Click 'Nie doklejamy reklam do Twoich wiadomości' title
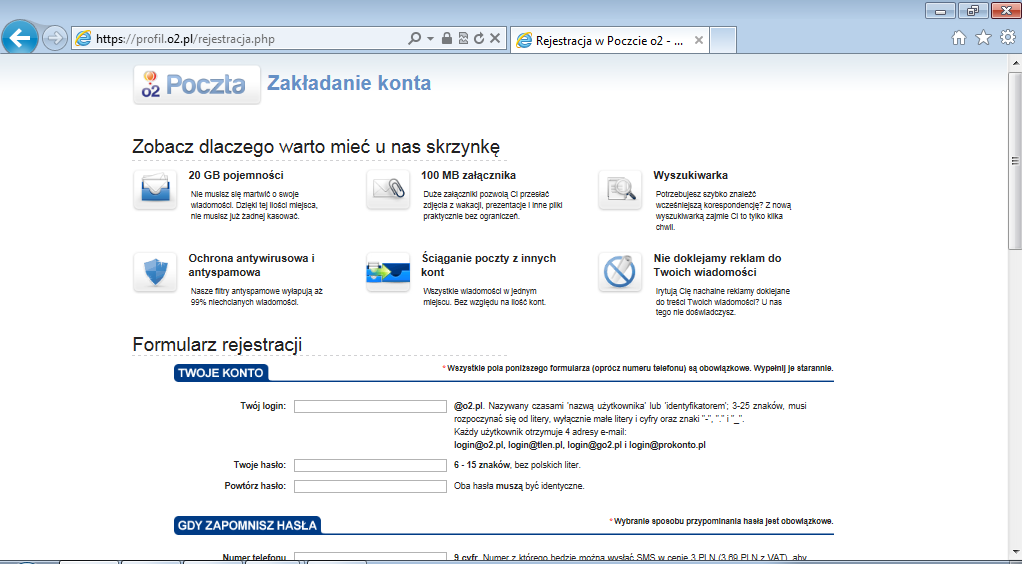Viewport: 1022px width, 564px height. pyautogui.click(x=718, y=265)
